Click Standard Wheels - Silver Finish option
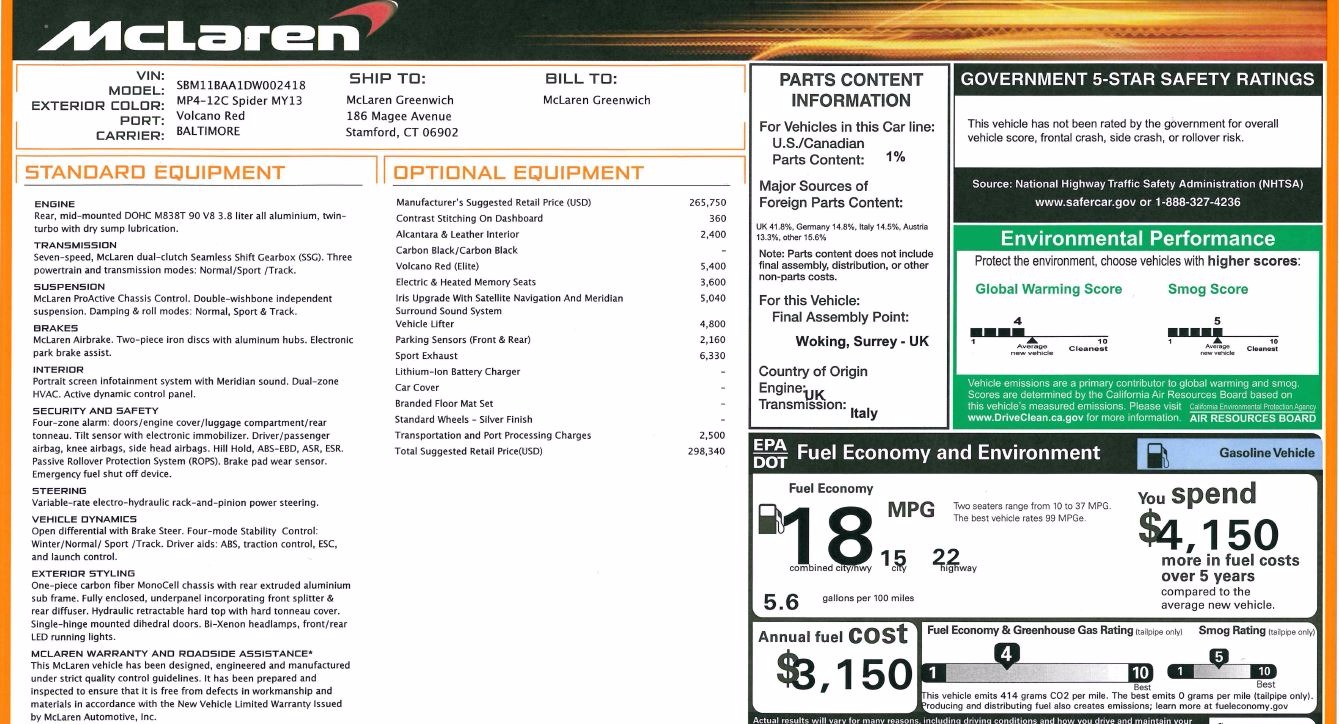The width and height of the screenshot is (1339, 724). [x=464, y=420]
